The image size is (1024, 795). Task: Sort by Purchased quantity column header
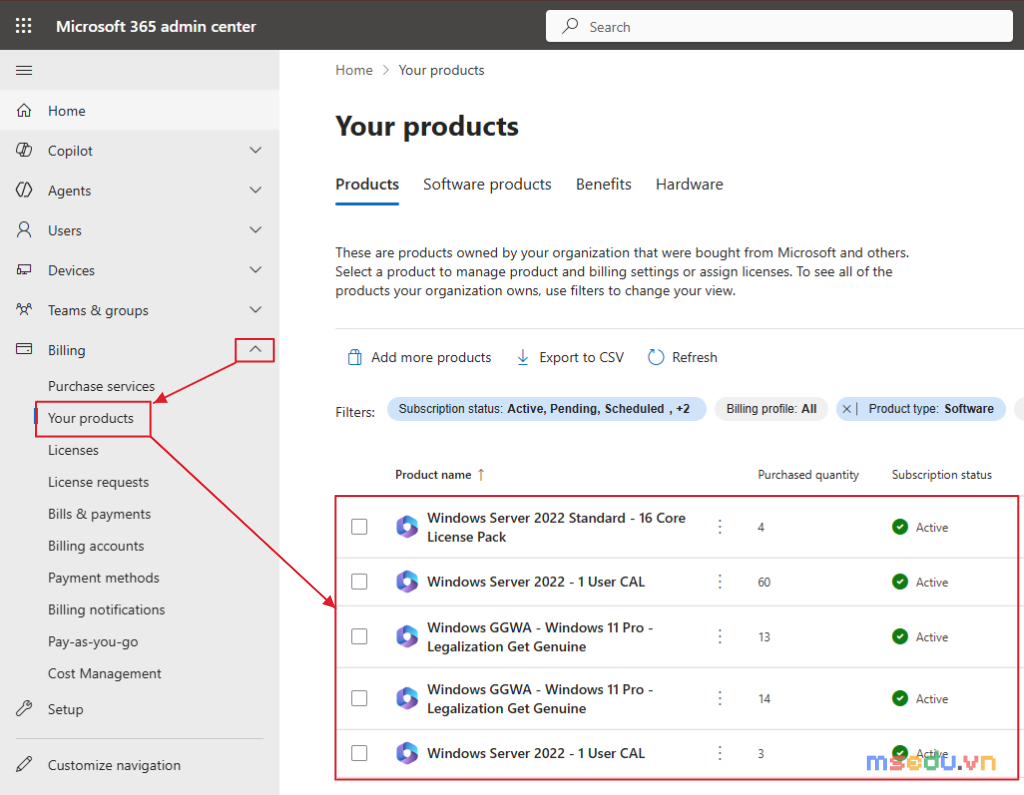808,475
